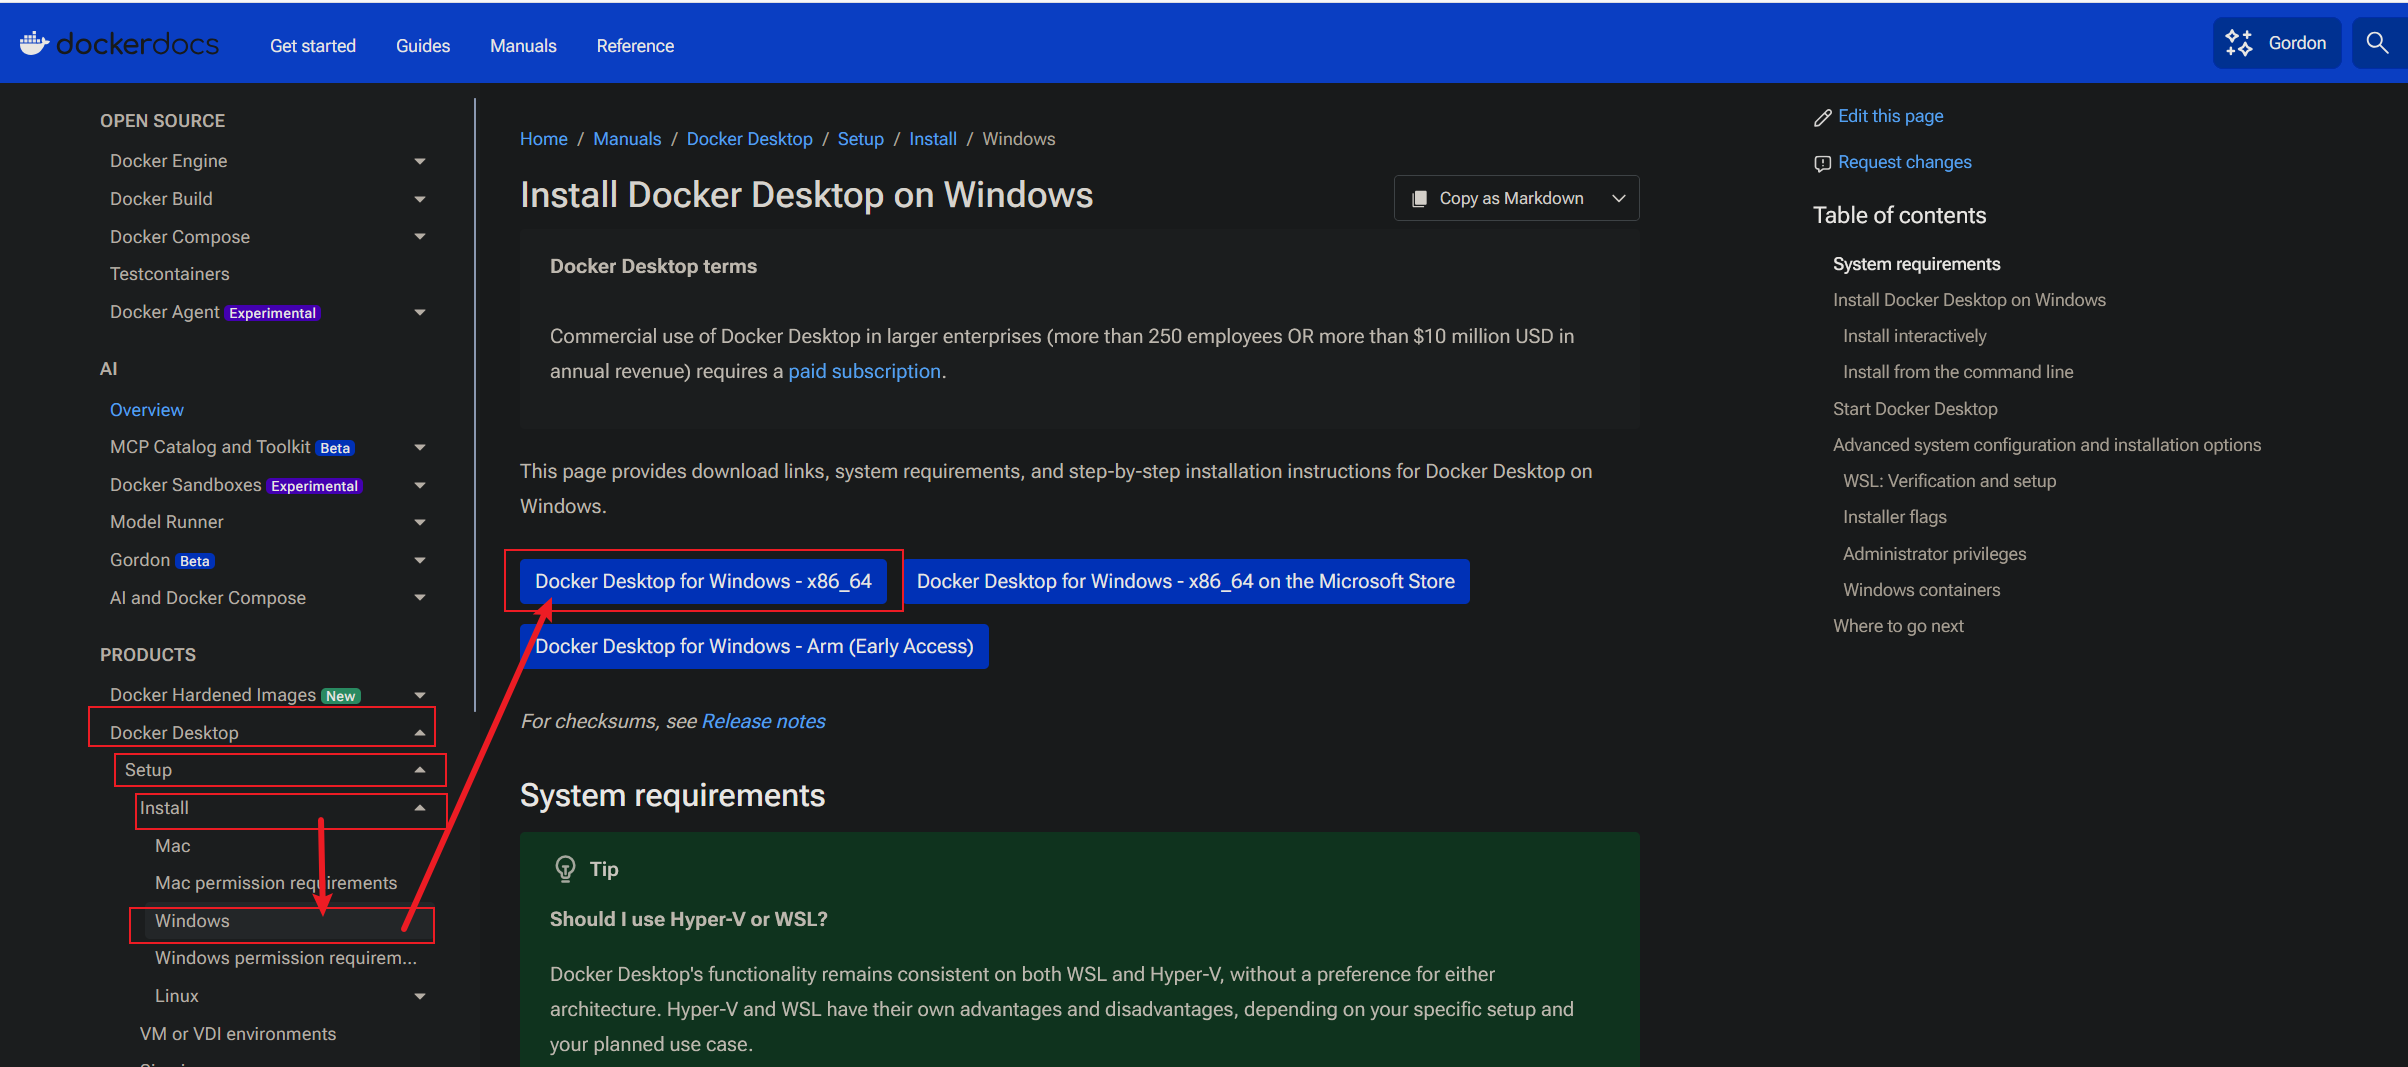
Task: Jump to Advanced system configuration section
Action: (x=2046, y=445)
